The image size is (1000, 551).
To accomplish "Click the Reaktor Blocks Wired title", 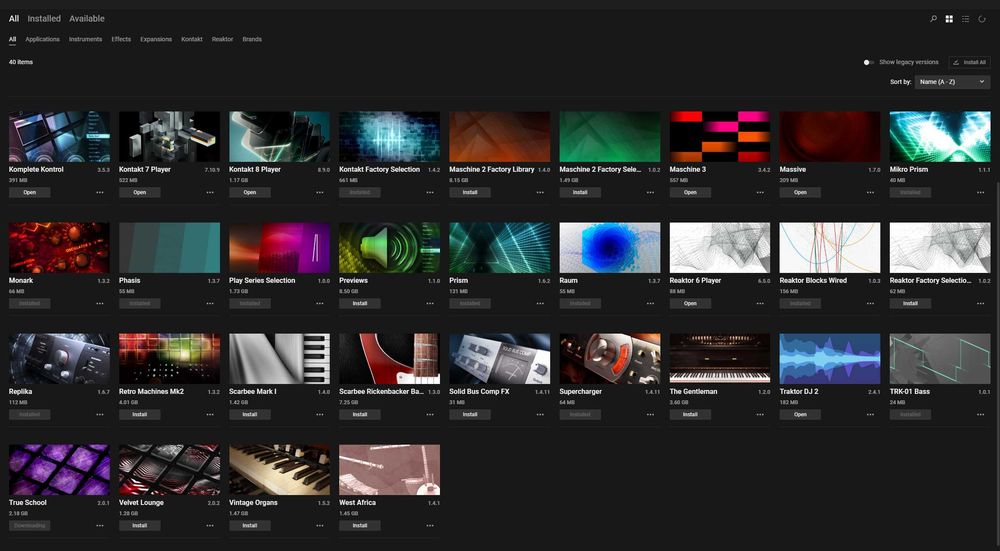I will [x=813, y=281].
